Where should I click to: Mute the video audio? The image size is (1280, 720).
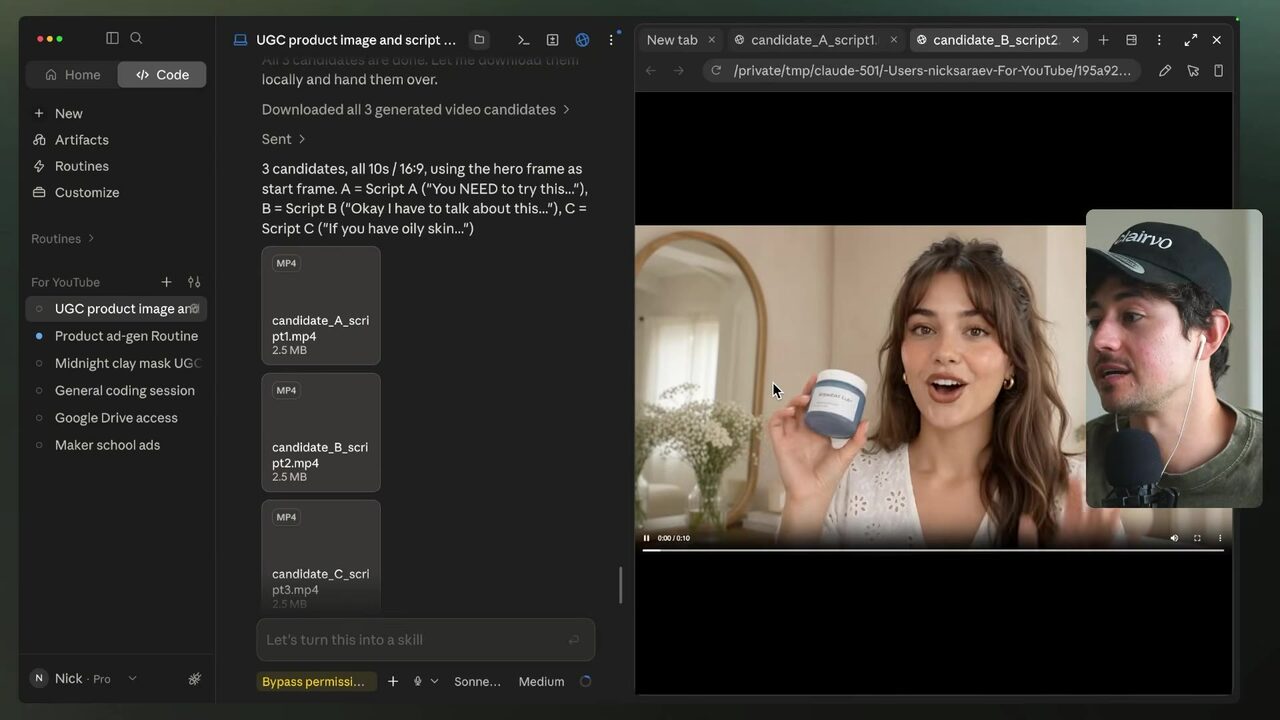(x=1174, y=538)
